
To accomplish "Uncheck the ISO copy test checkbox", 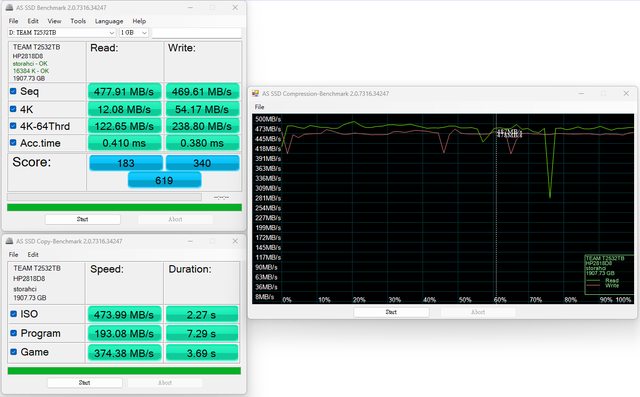I will pyautogui.click(x=13, y=313).
